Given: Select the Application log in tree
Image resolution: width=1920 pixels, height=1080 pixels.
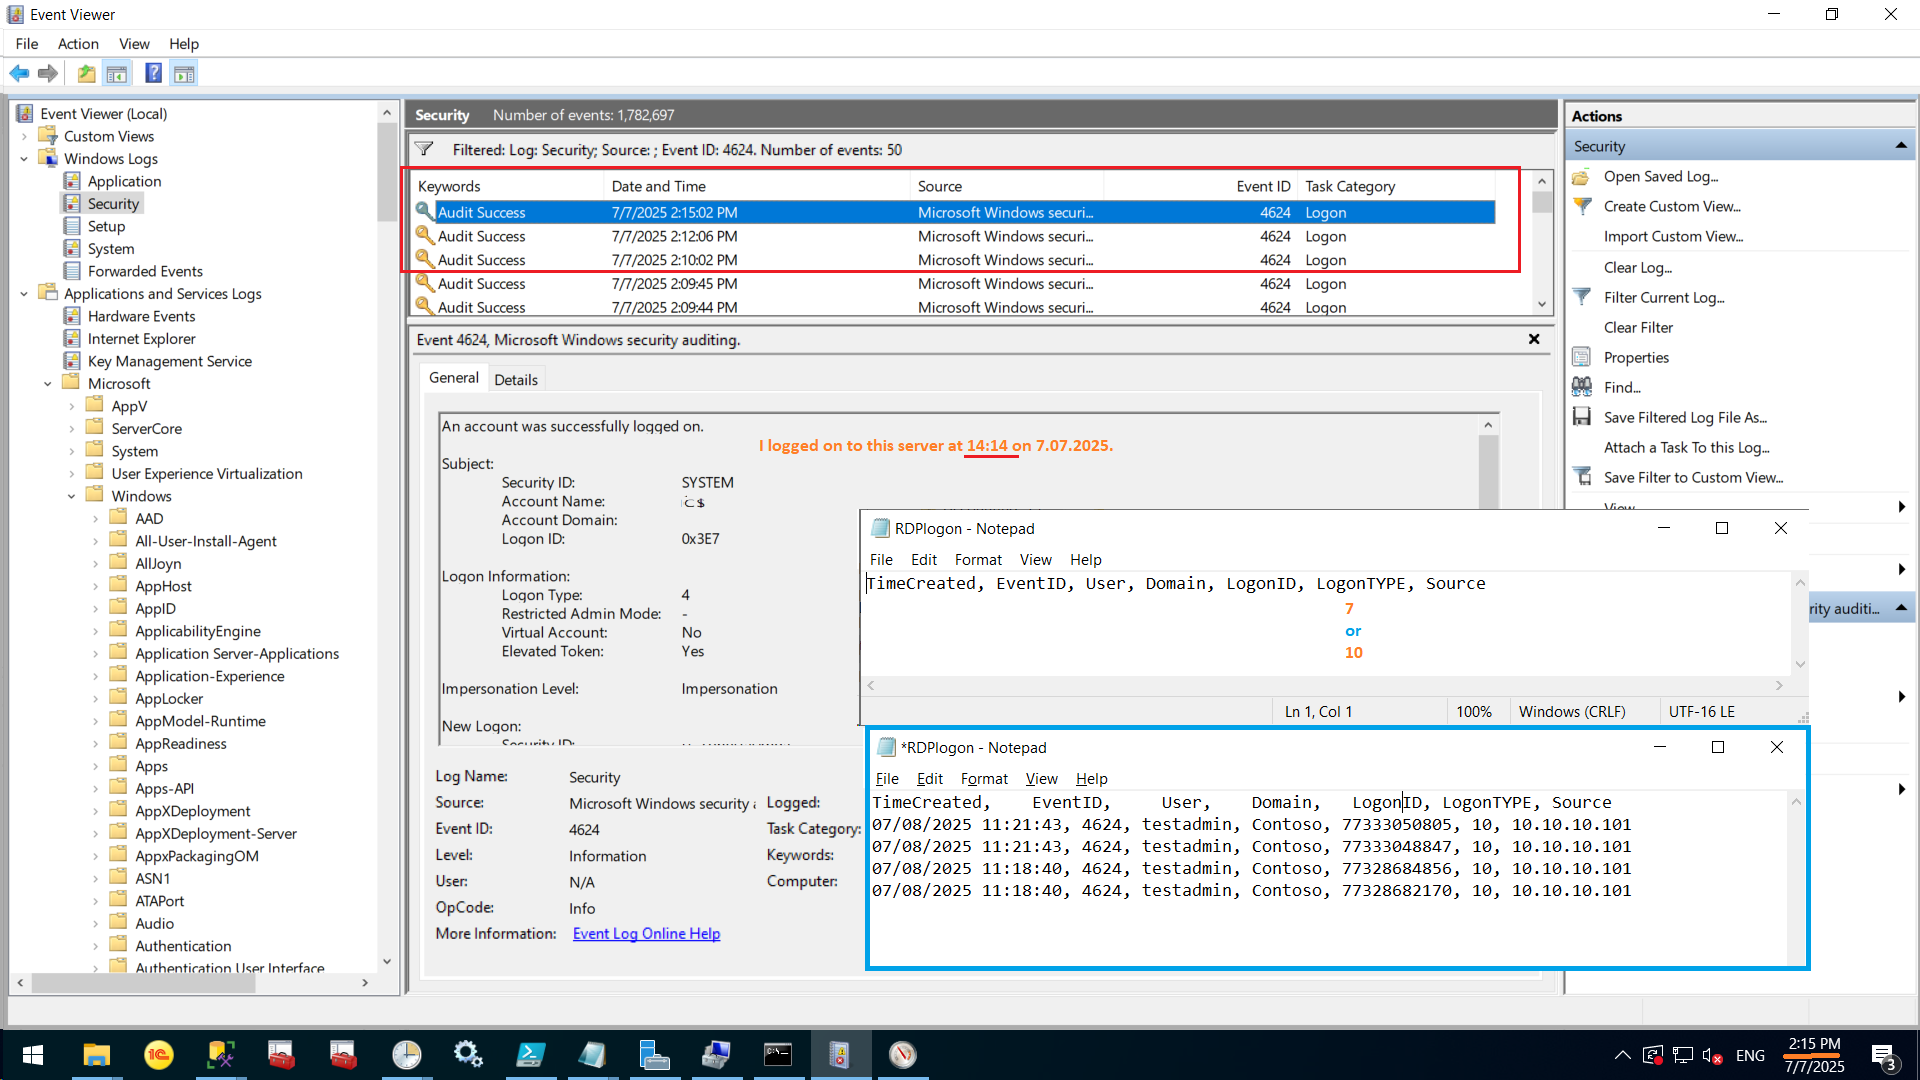Looking at the screenshot, I should point(124,181).
